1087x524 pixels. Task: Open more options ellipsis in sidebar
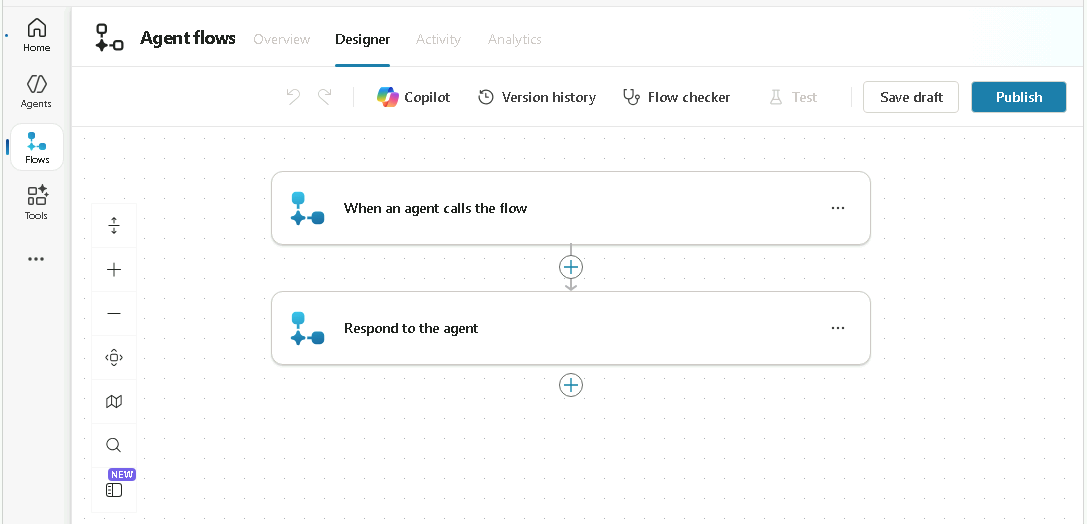tap(36, 259)
